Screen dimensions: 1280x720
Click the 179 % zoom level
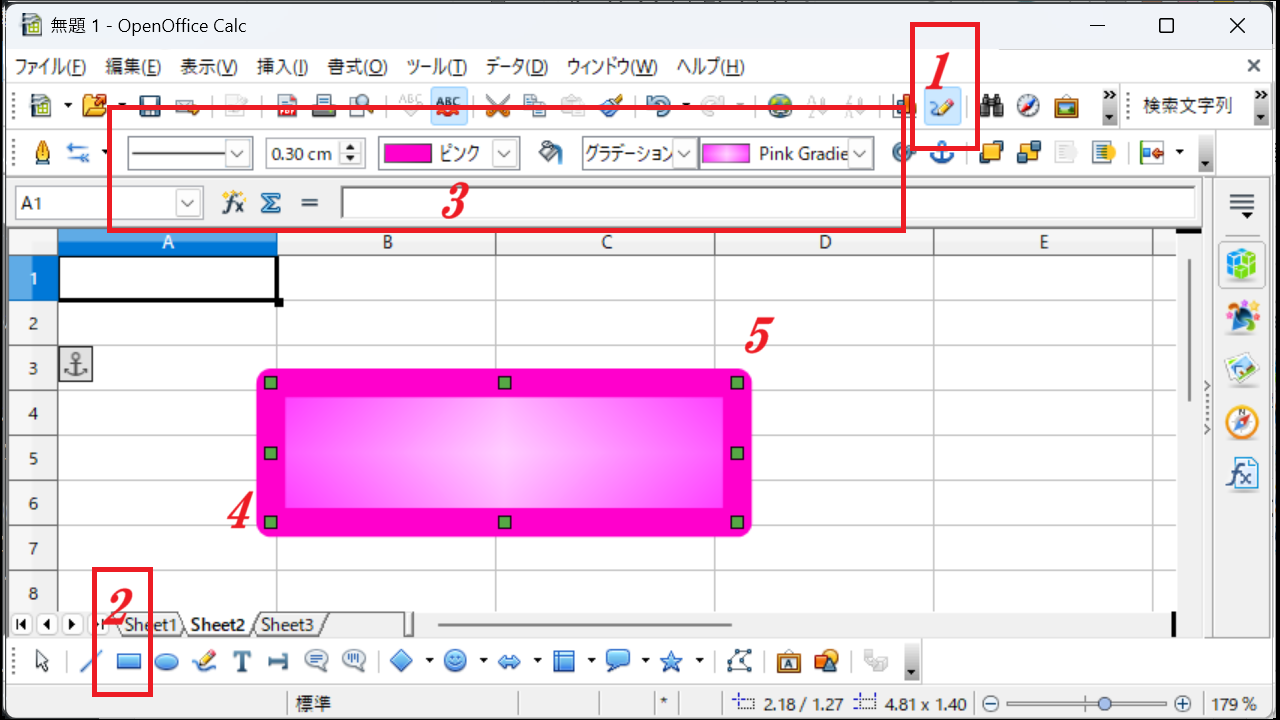pyautogui.click(x=1234, y=704)
